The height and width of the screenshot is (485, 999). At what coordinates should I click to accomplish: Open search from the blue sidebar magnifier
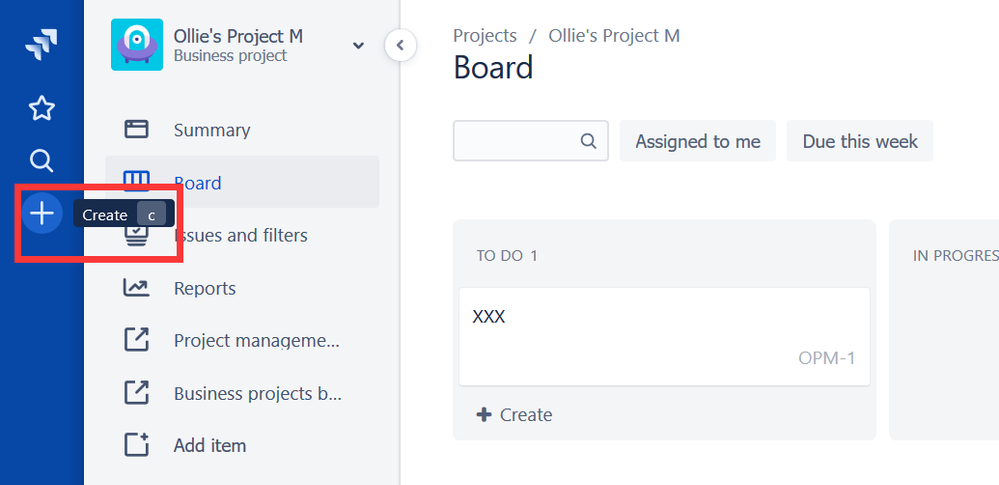coord(42,161)
